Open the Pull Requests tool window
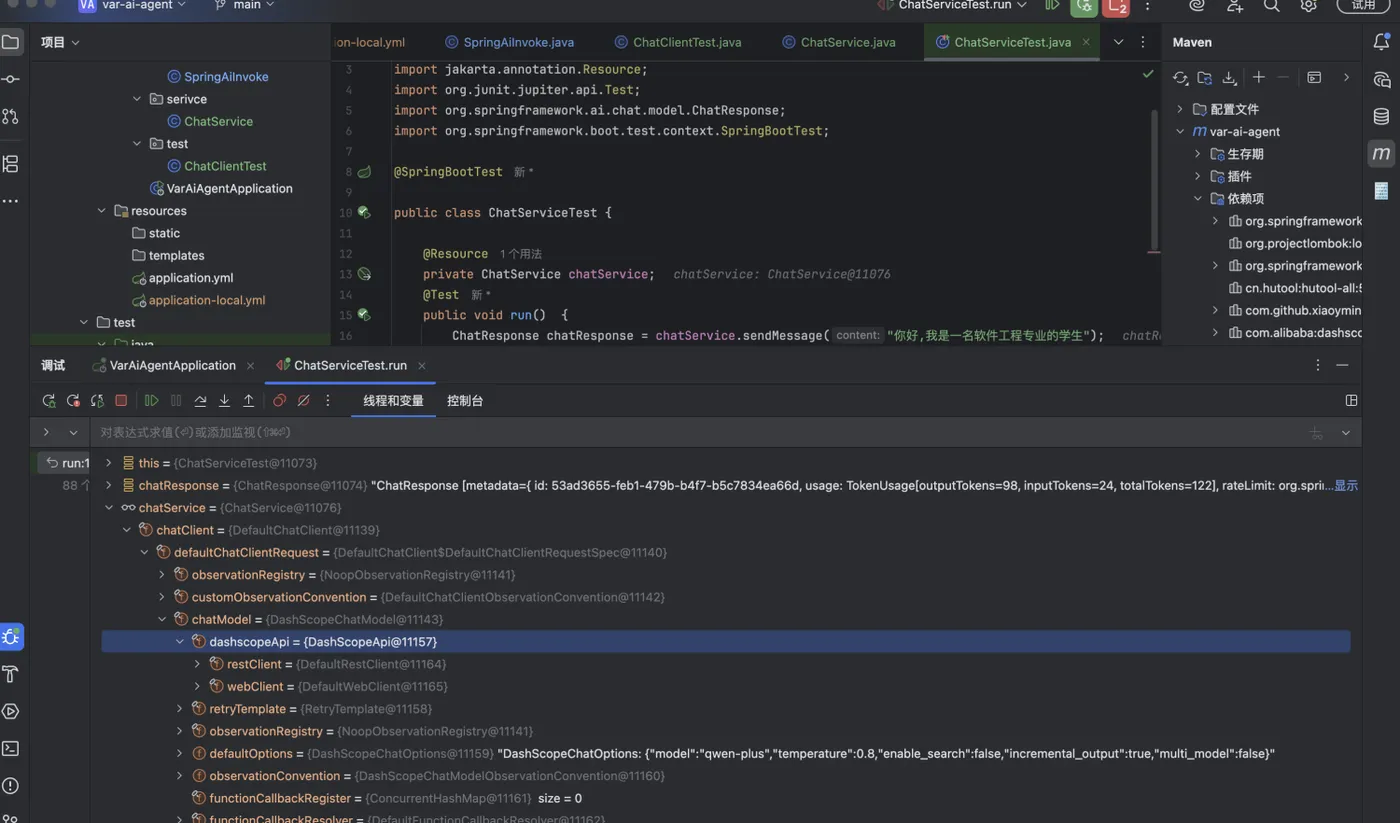 [10, 117]
